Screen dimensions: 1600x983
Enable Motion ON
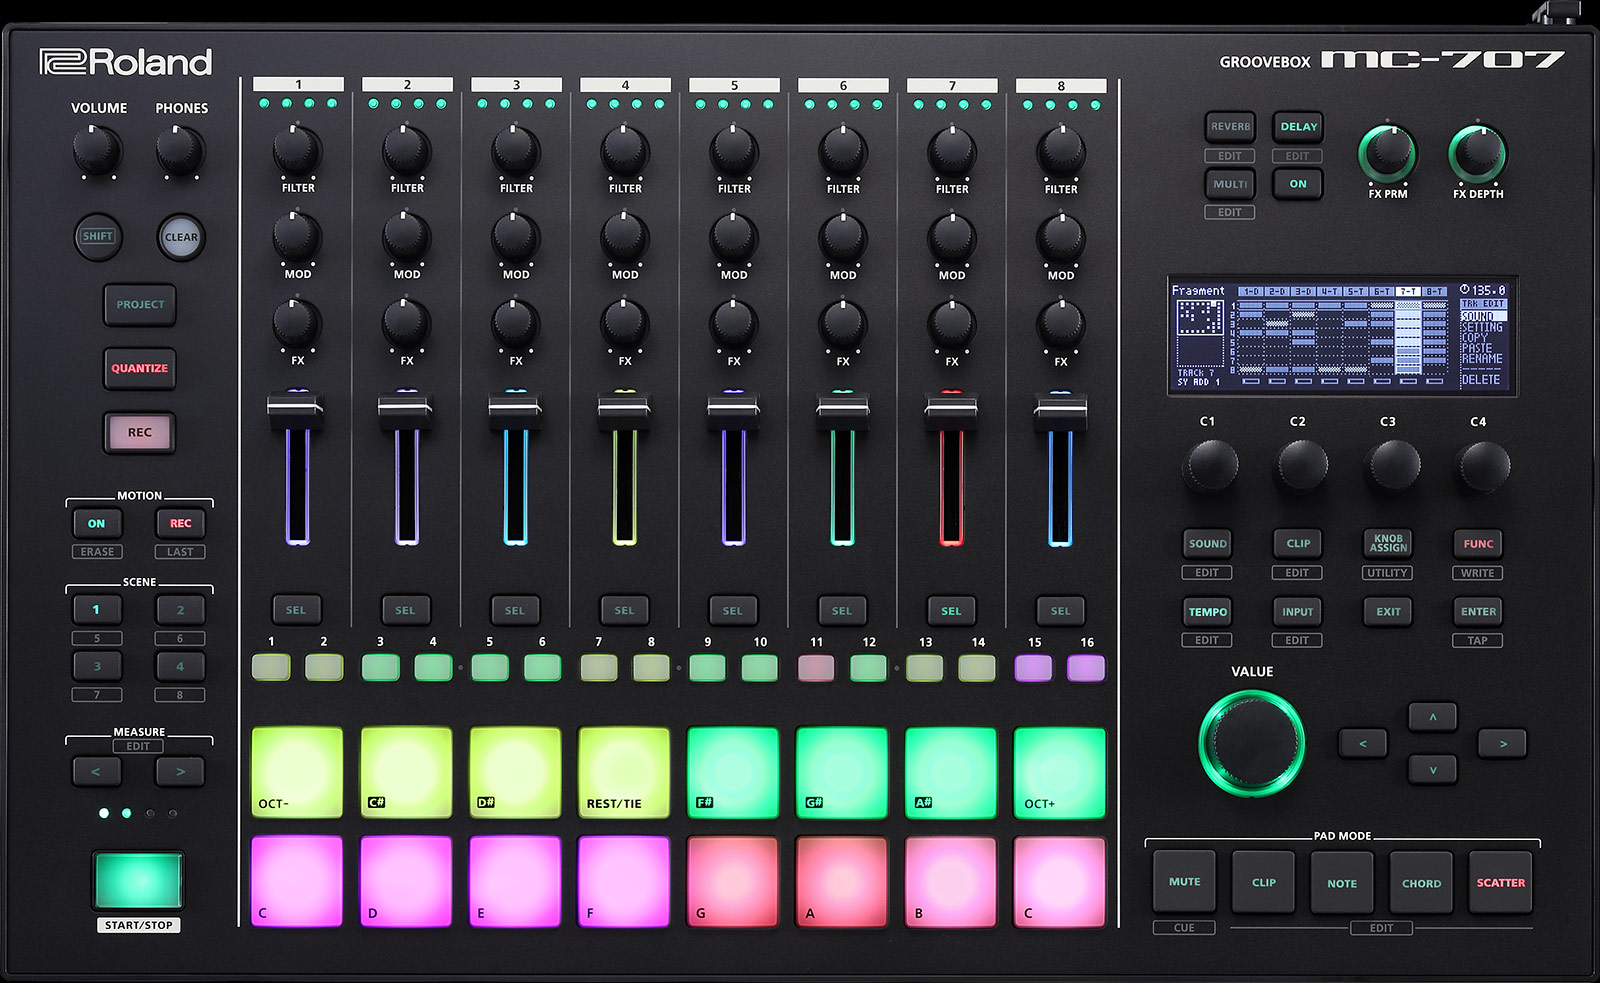(x=97, y=522)
